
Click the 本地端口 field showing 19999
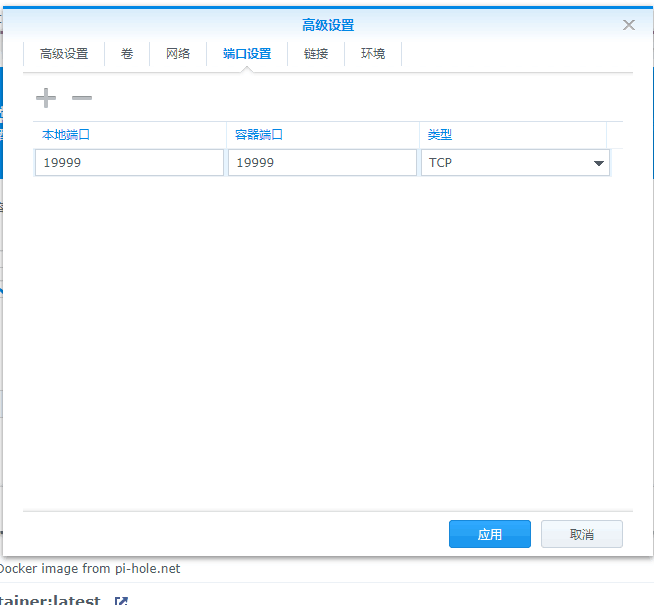point(129,162)
